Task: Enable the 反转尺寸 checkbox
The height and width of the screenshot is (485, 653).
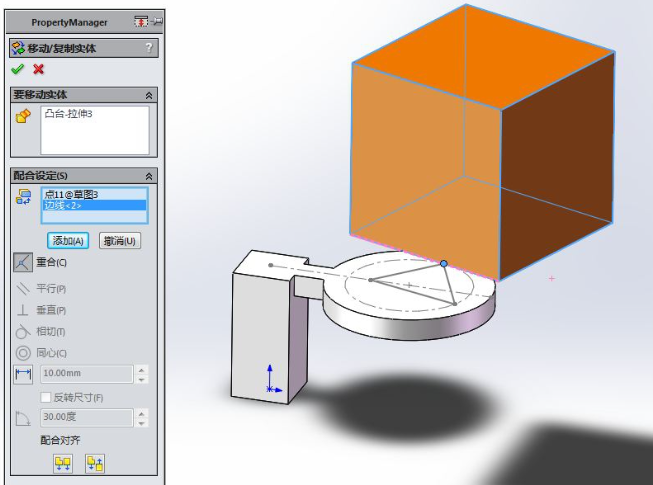Action: [x=45, y=397]
